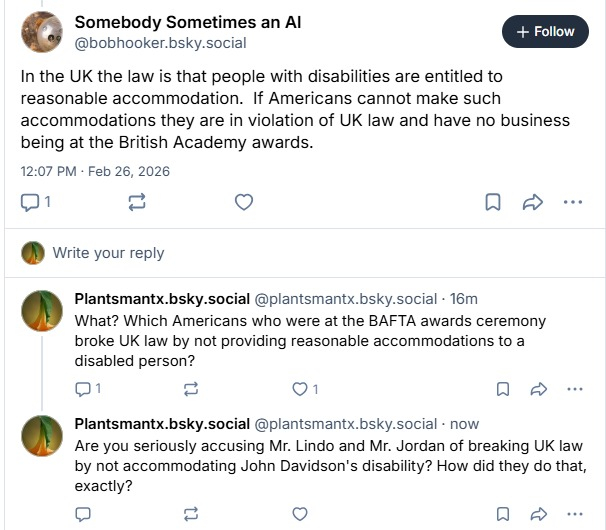Open more options menu on main post
The image size is (606, 530).
572,202
